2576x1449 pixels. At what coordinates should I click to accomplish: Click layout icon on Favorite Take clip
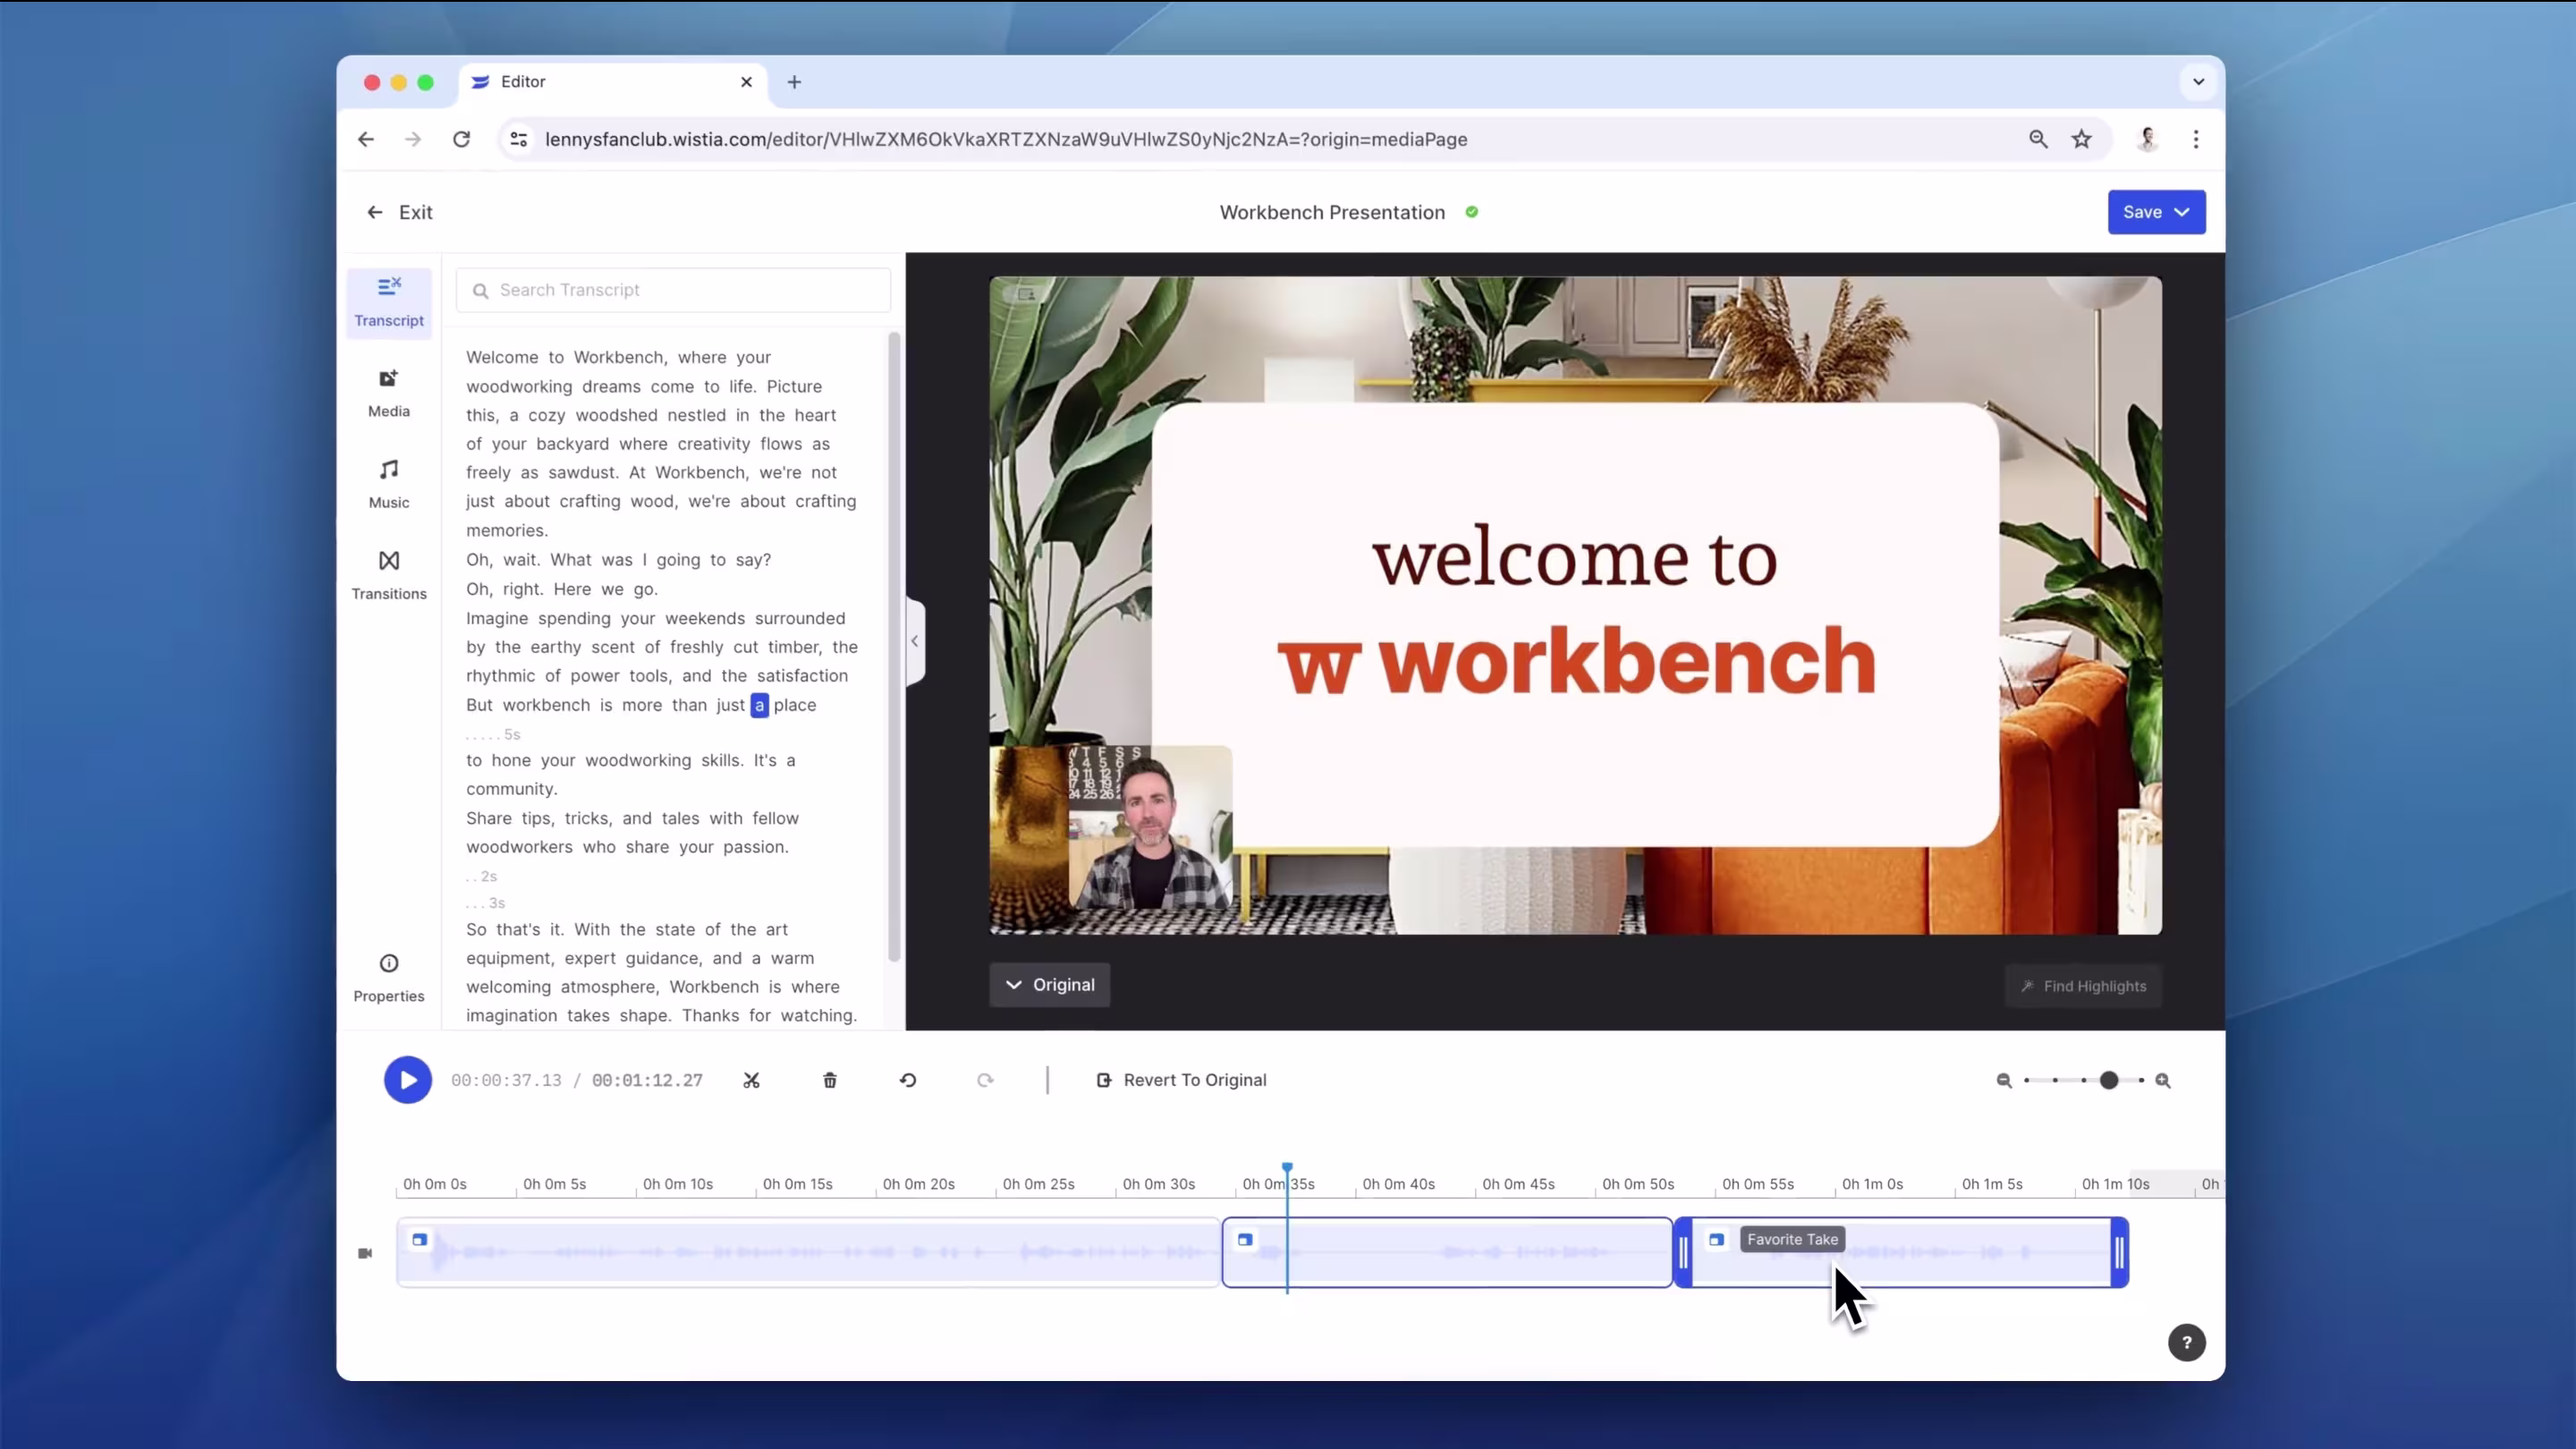pos(1716,1239)
